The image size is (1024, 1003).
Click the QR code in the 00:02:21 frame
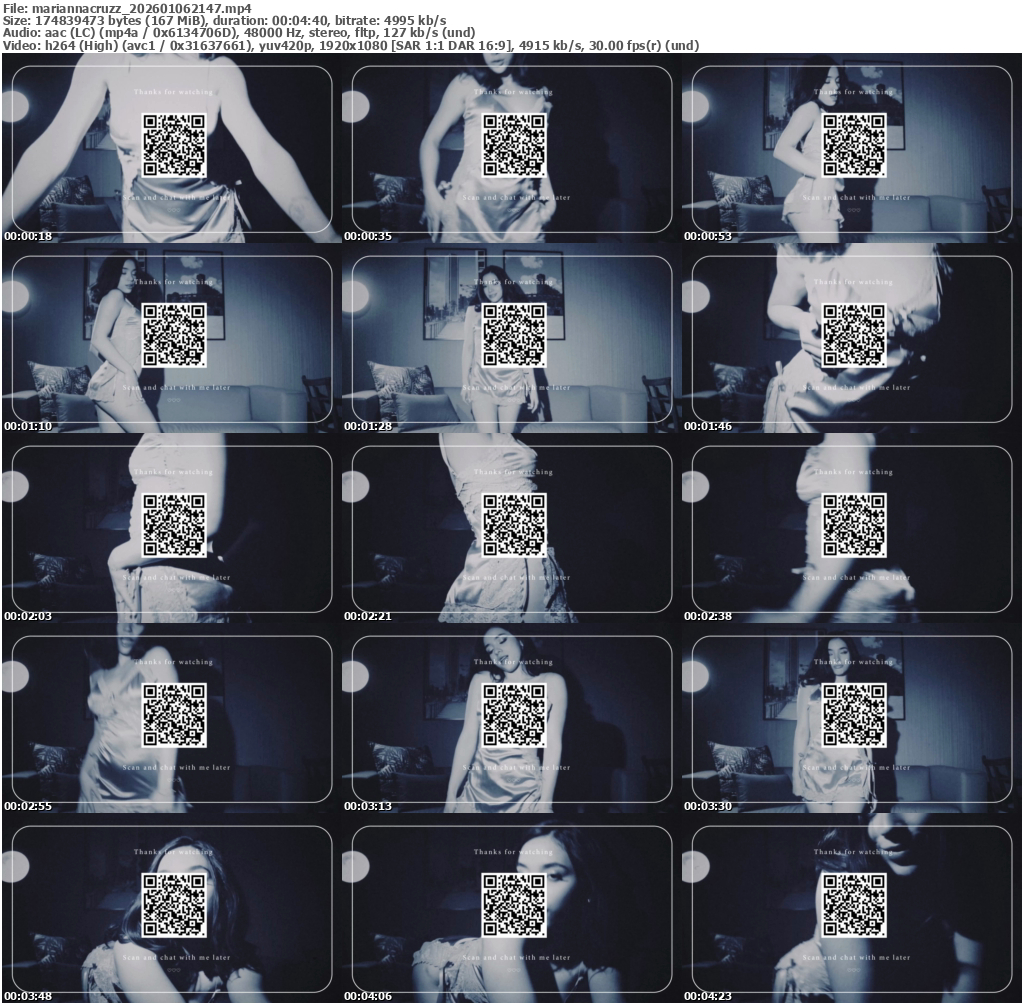click(514, 525)
